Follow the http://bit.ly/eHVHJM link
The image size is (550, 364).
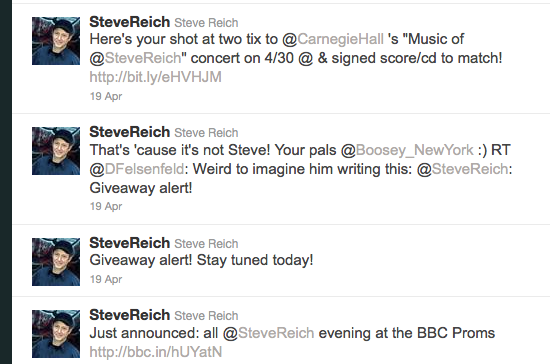(155, 77)
